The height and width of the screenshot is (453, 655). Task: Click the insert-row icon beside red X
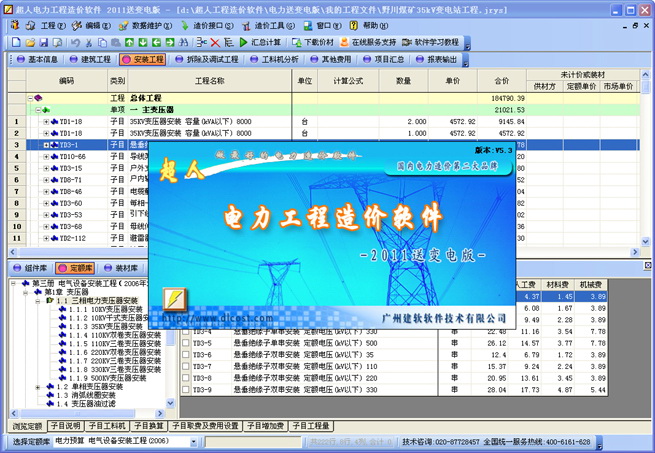pyautogui.click(x=202, y=42)
